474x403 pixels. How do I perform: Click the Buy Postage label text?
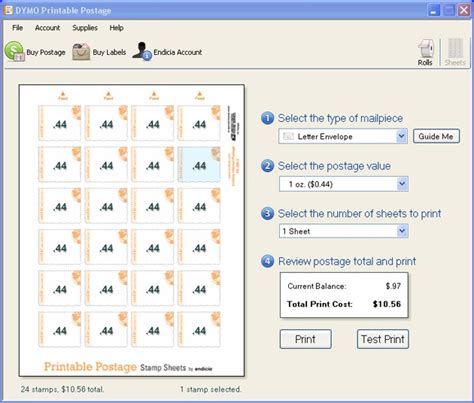pos(46,52)
